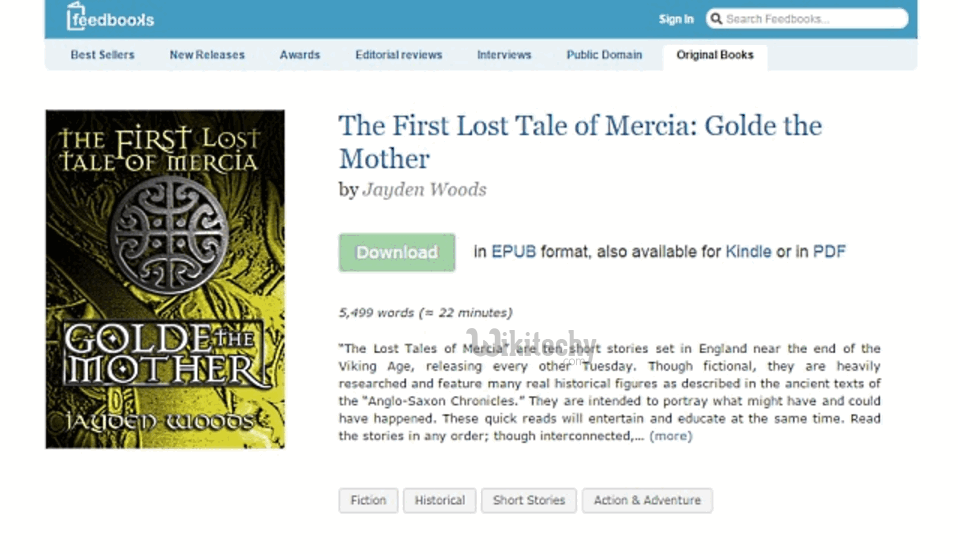958x554 pixels.
Task: Open the Public Domain tab
Action: tap(604, 55)
